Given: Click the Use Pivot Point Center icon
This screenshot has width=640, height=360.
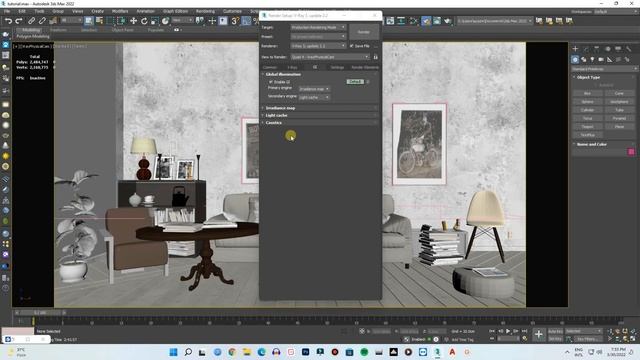Looking at the screenshot, I should (x=200, y=21).
